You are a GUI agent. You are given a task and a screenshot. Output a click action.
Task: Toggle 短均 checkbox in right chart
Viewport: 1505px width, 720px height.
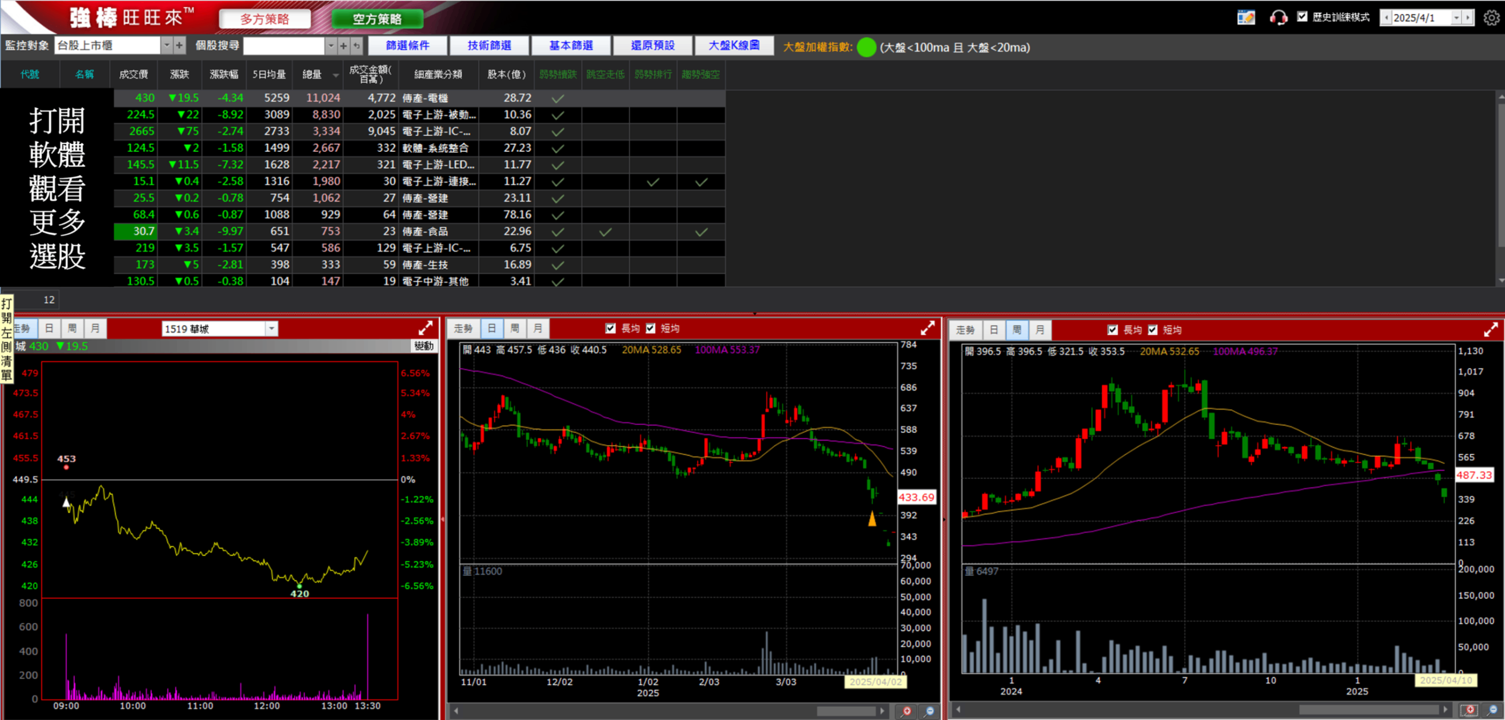[x=1153, y=329]
